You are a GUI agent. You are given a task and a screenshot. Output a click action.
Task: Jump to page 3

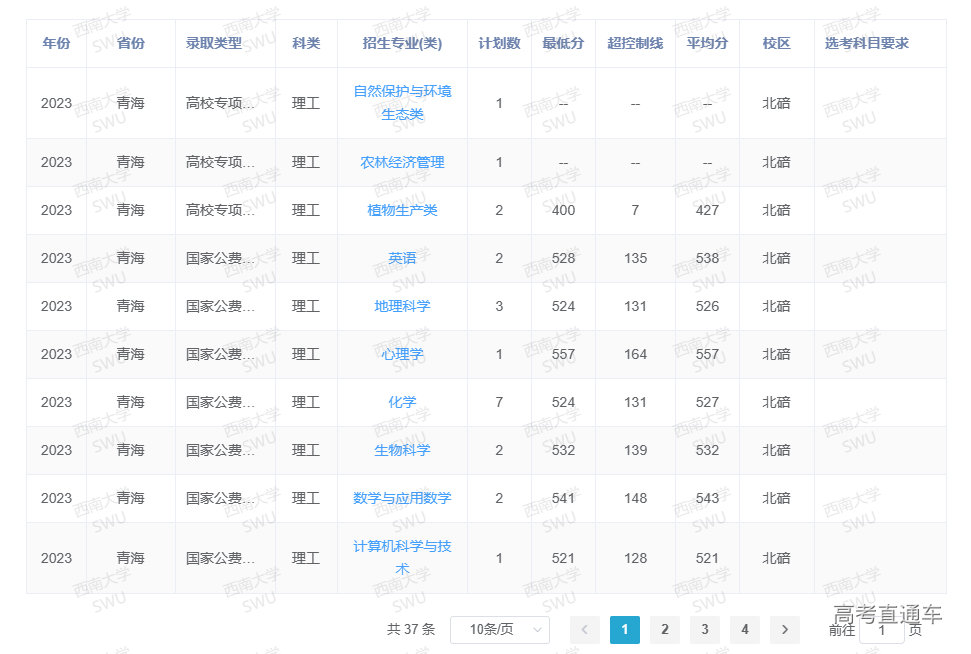pos(705,630)
